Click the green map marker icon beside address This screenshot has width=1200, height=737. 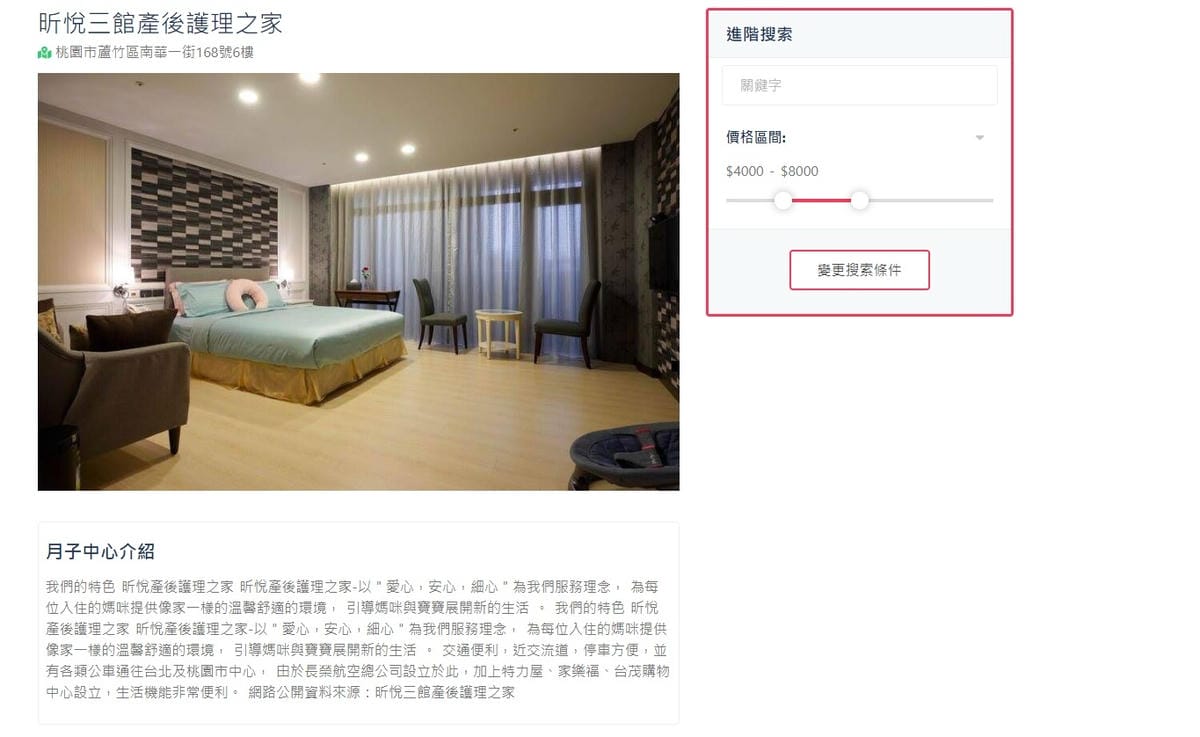[x=44, y=52]
